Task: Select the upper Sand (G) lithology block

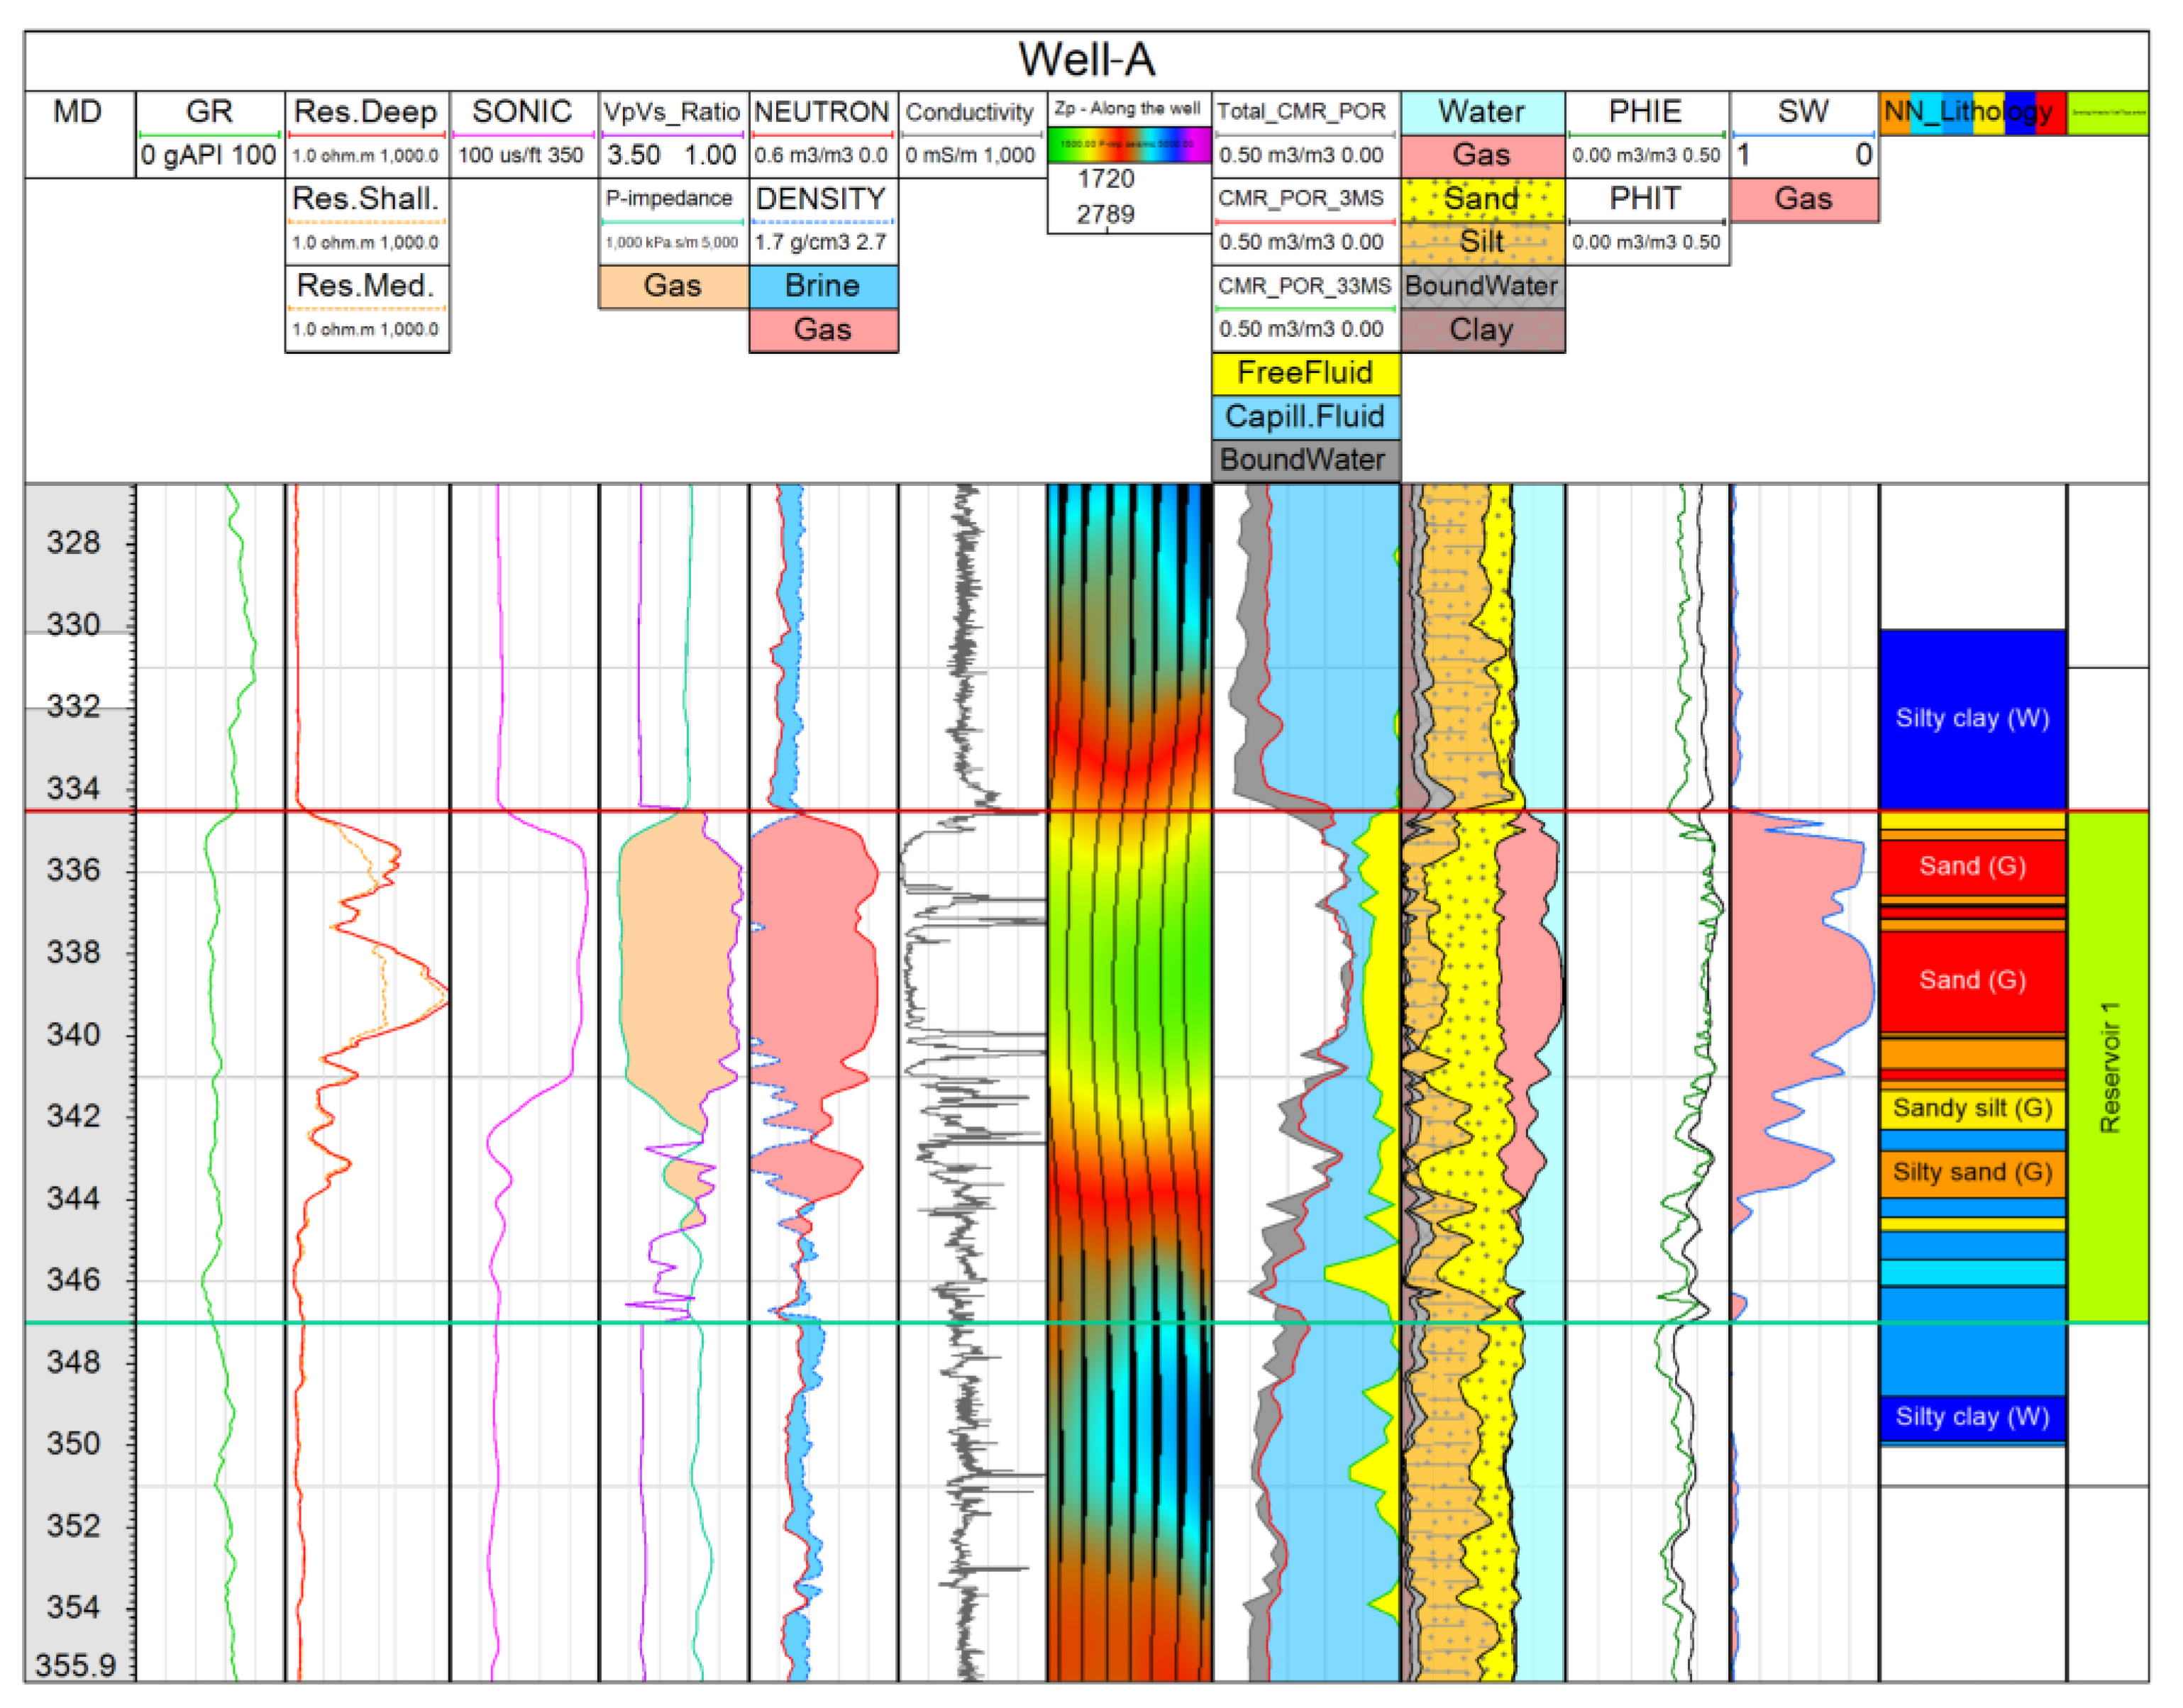Action: 1972,866
